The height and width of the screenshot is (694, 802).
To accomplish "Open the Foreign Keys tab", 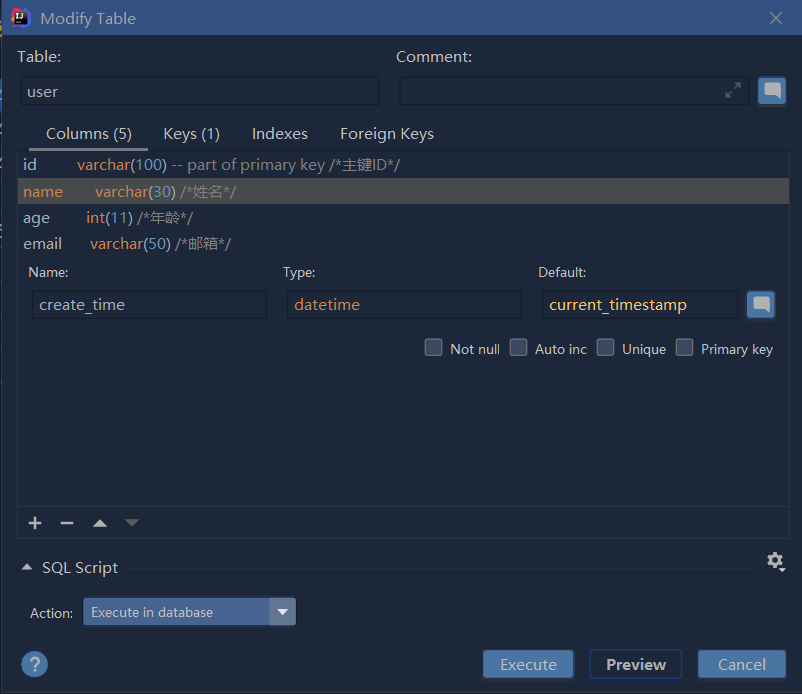I will 386,133.
